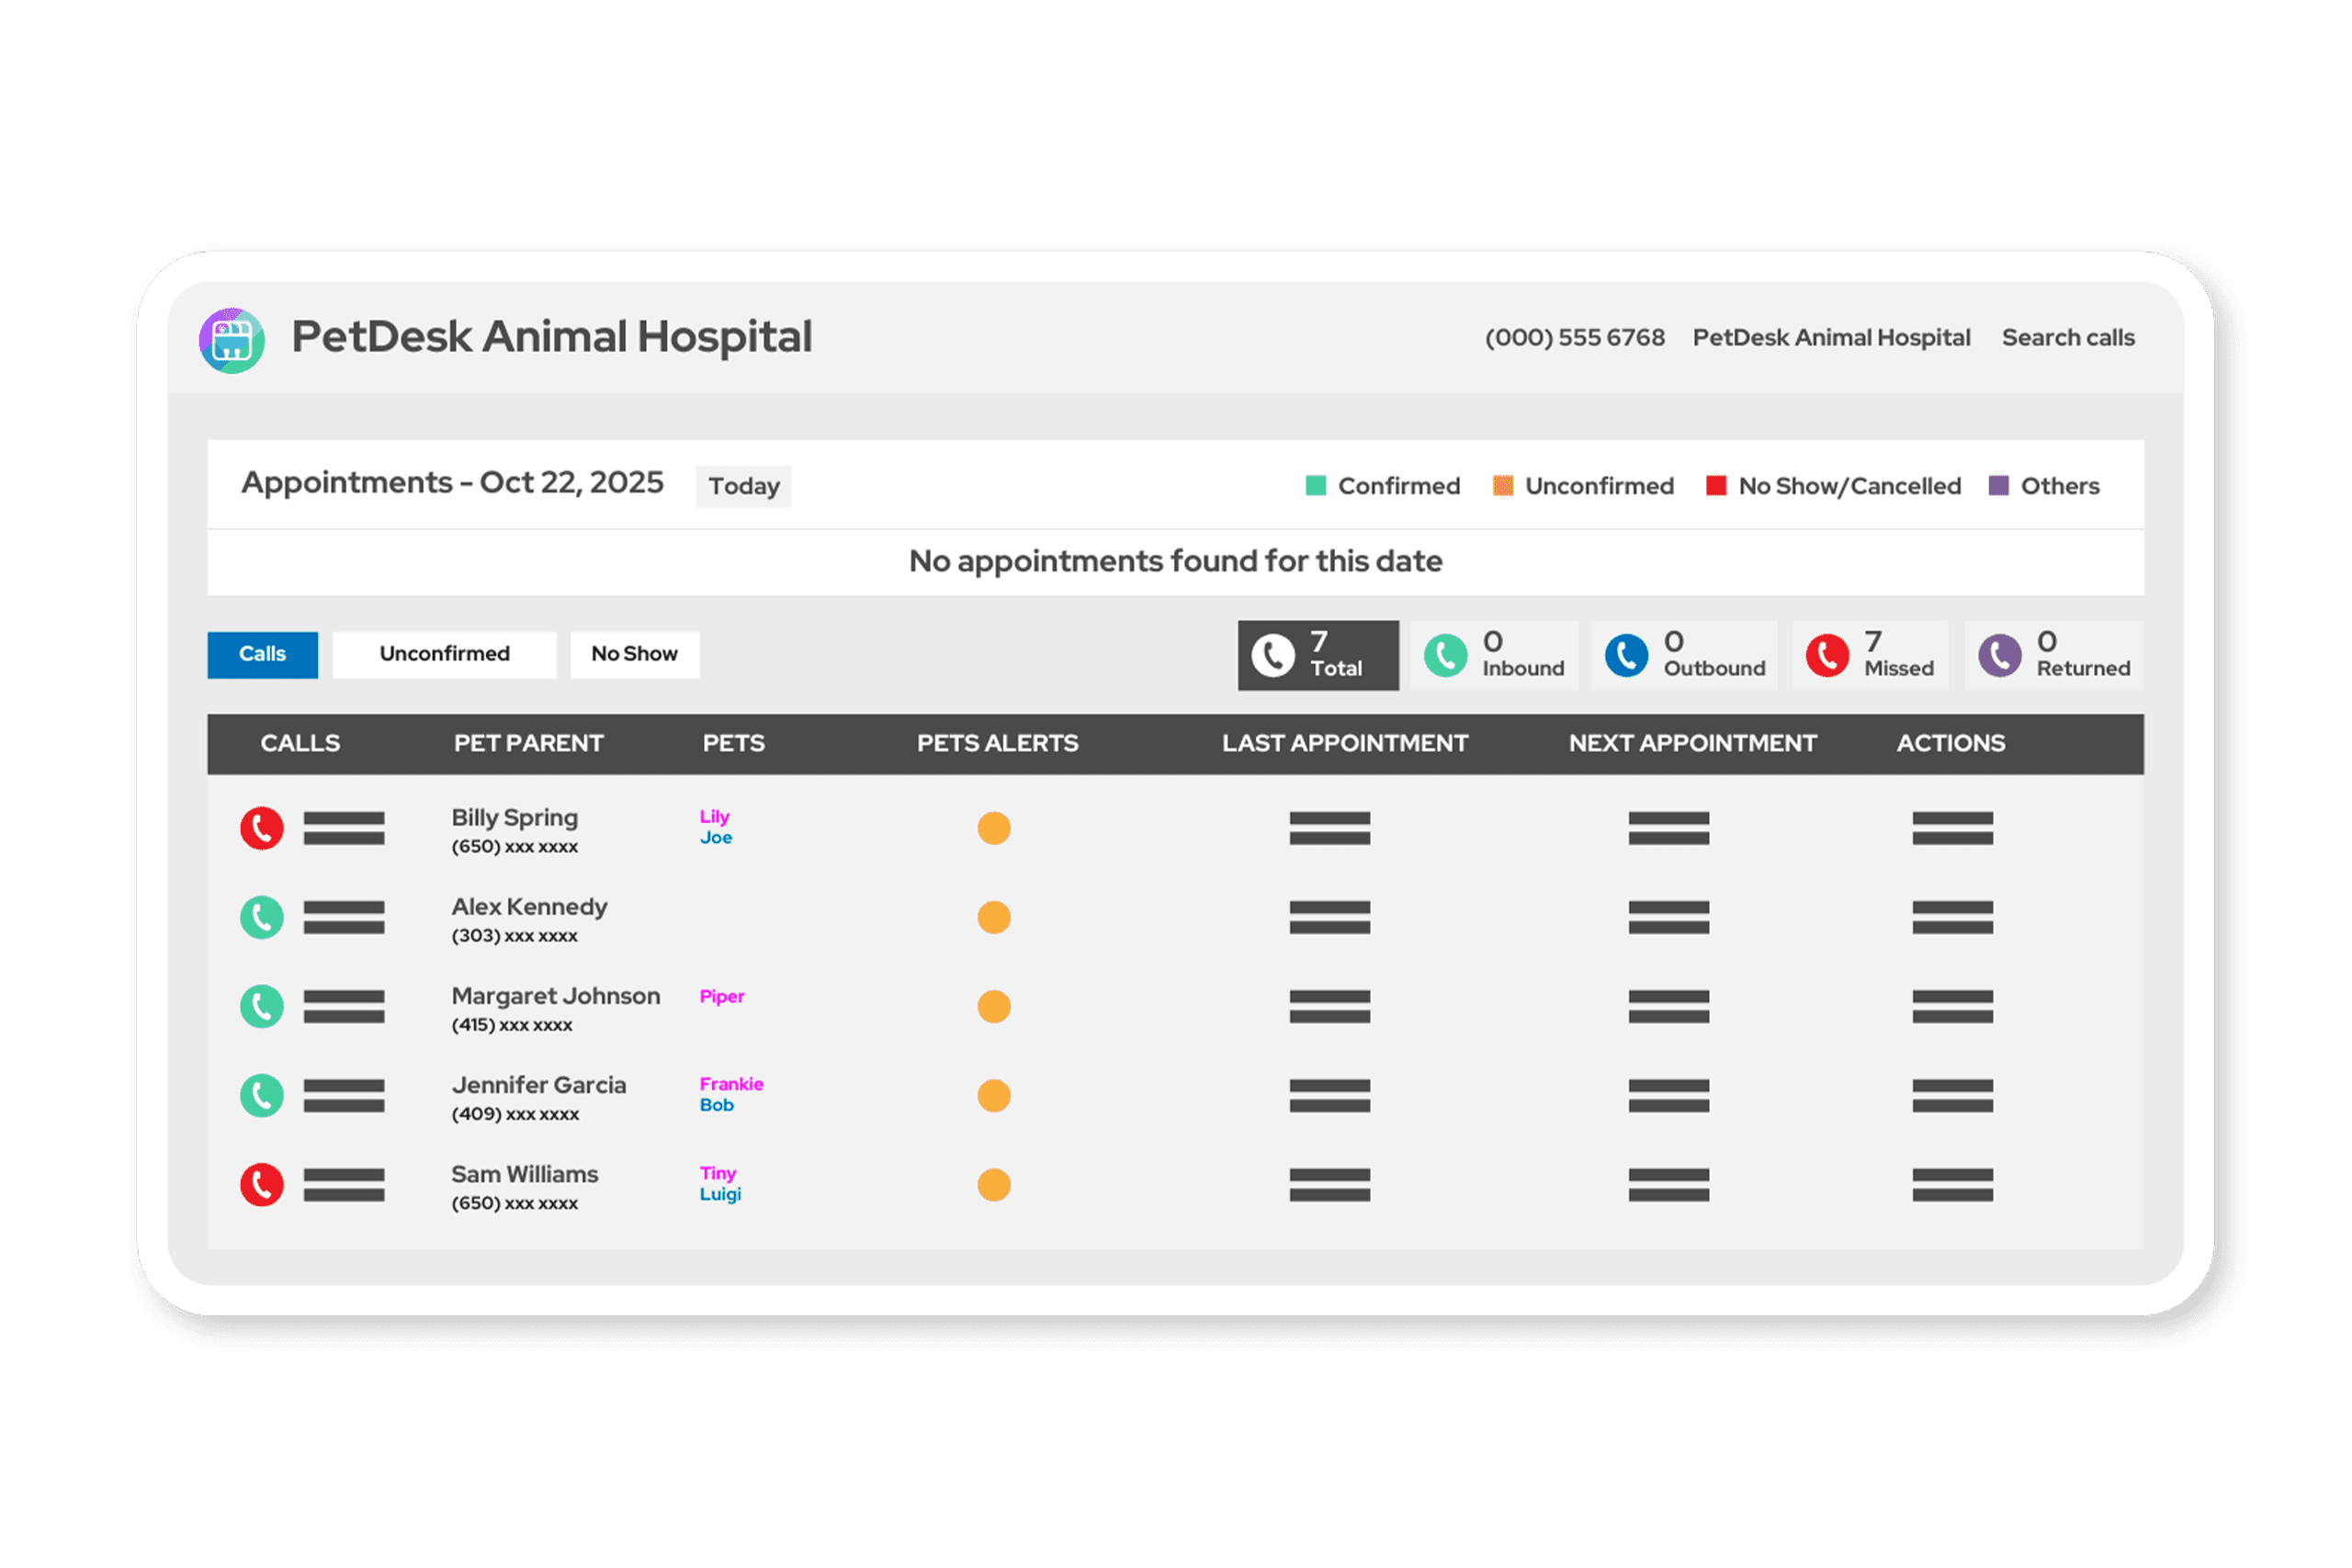
Task: Open actions menu for Billy Spring row
Action: pyautogui.click(x=1952, y=828)
